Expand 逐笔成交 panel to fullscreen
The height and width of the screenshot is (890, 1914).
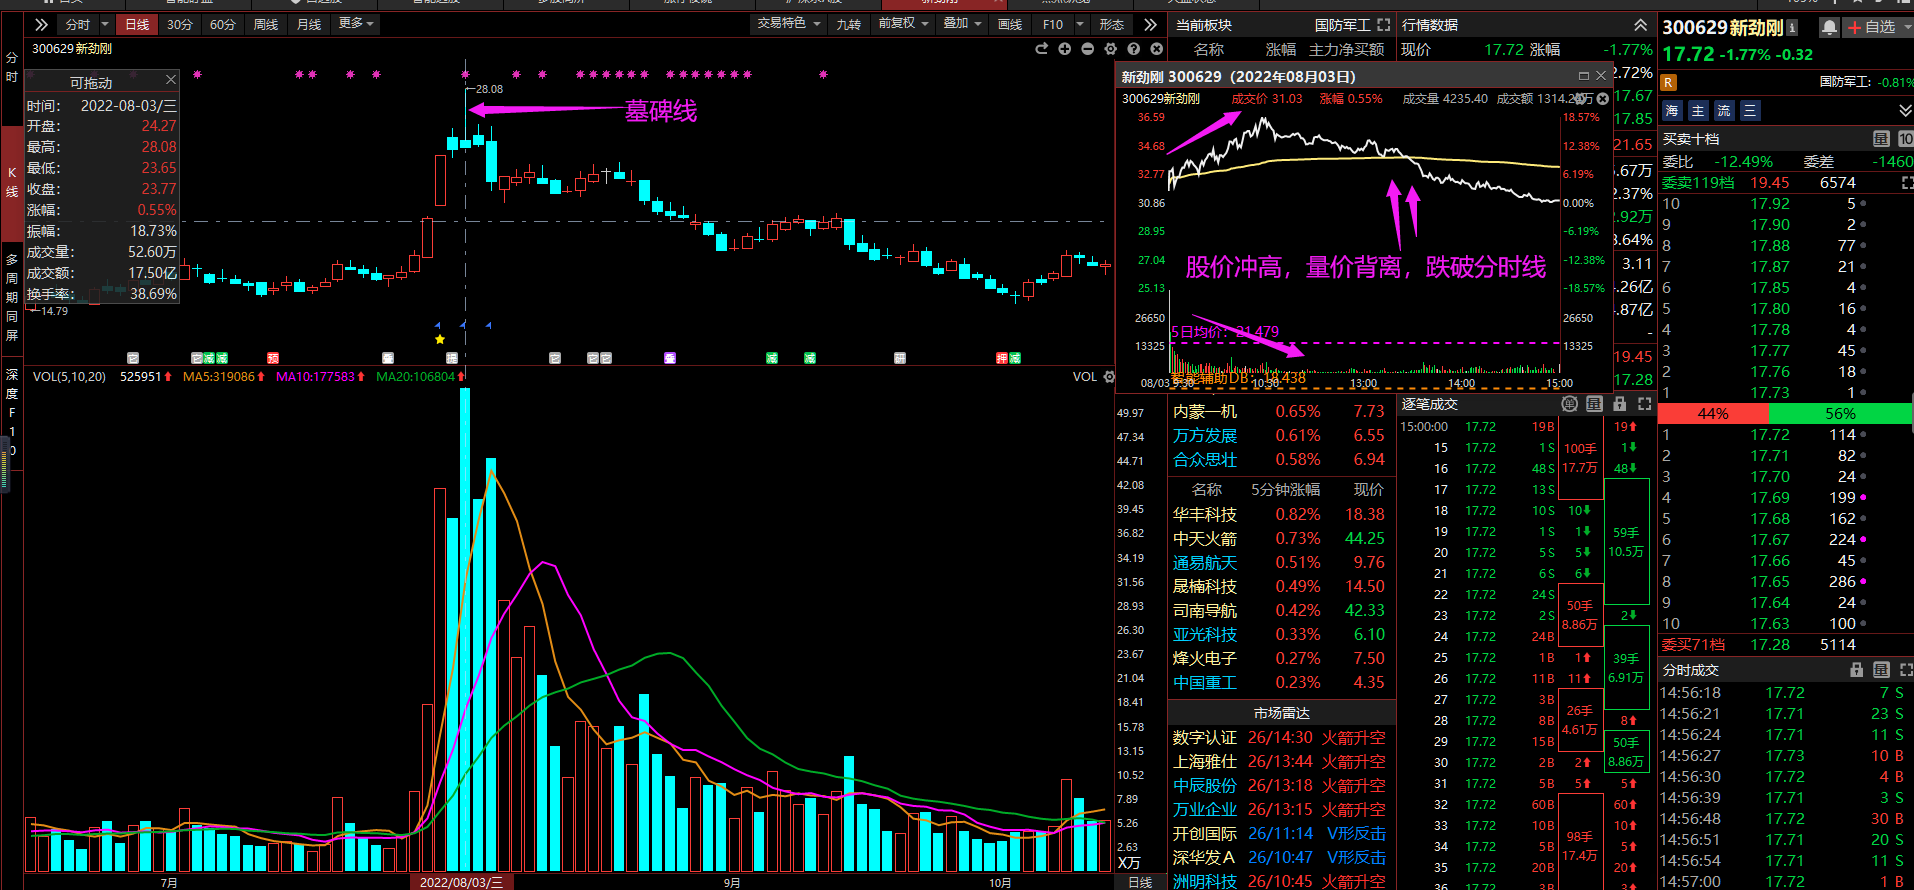pos(1645,404)
